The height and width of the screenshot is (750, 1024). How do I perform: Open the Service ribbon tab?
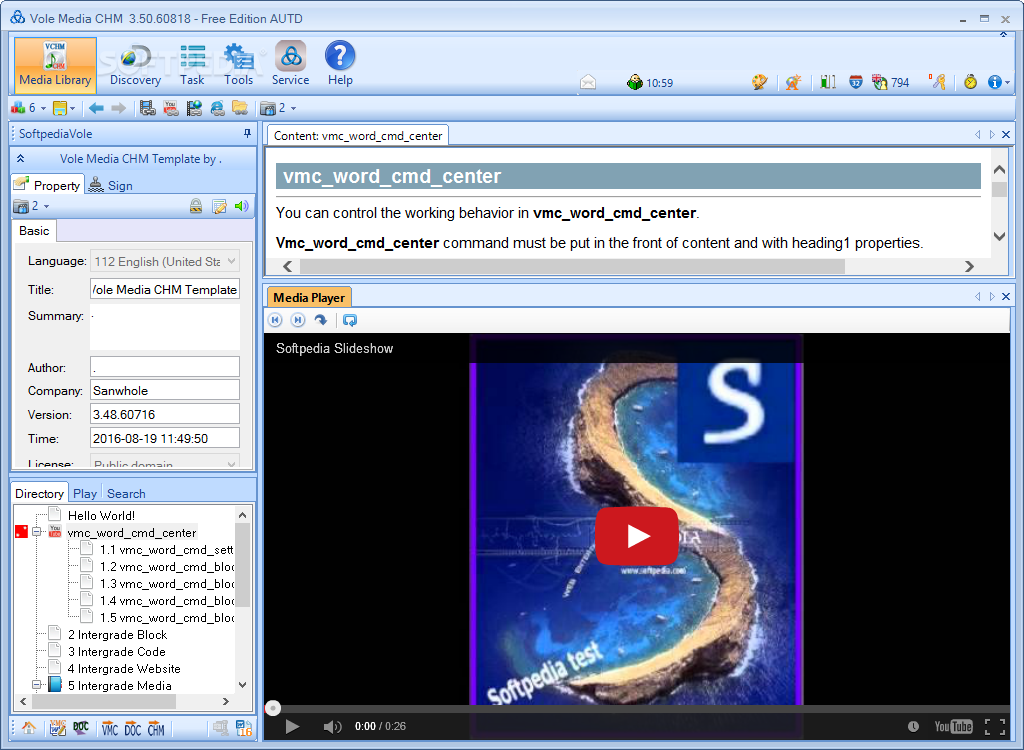tap(291, 65)
